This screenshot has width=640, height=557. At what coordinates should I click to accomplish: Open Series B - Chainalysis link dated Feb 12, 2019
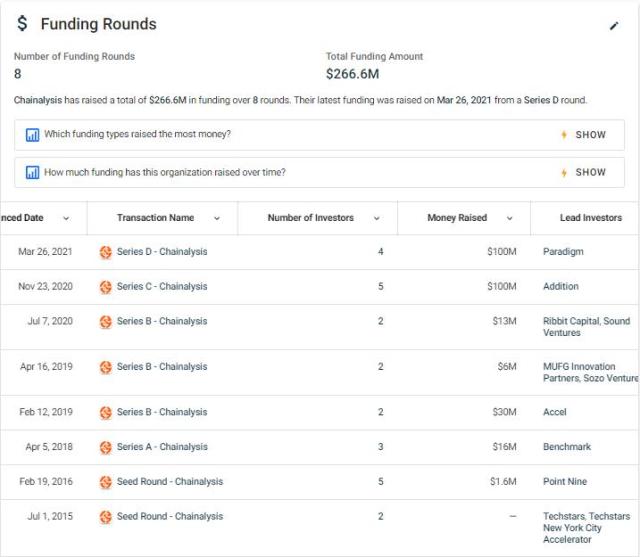(162, 412)
